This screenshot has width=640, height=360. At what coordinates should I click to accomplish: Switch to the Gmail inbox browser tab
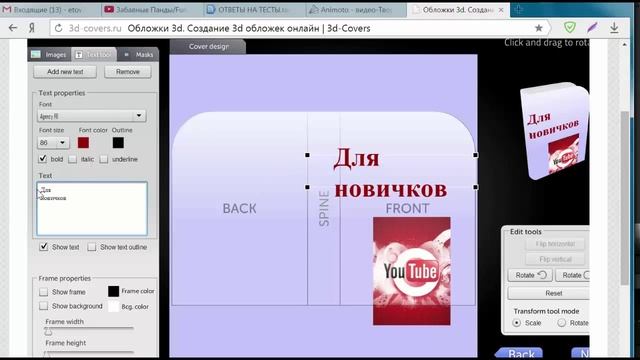click(x=48, y=9)
